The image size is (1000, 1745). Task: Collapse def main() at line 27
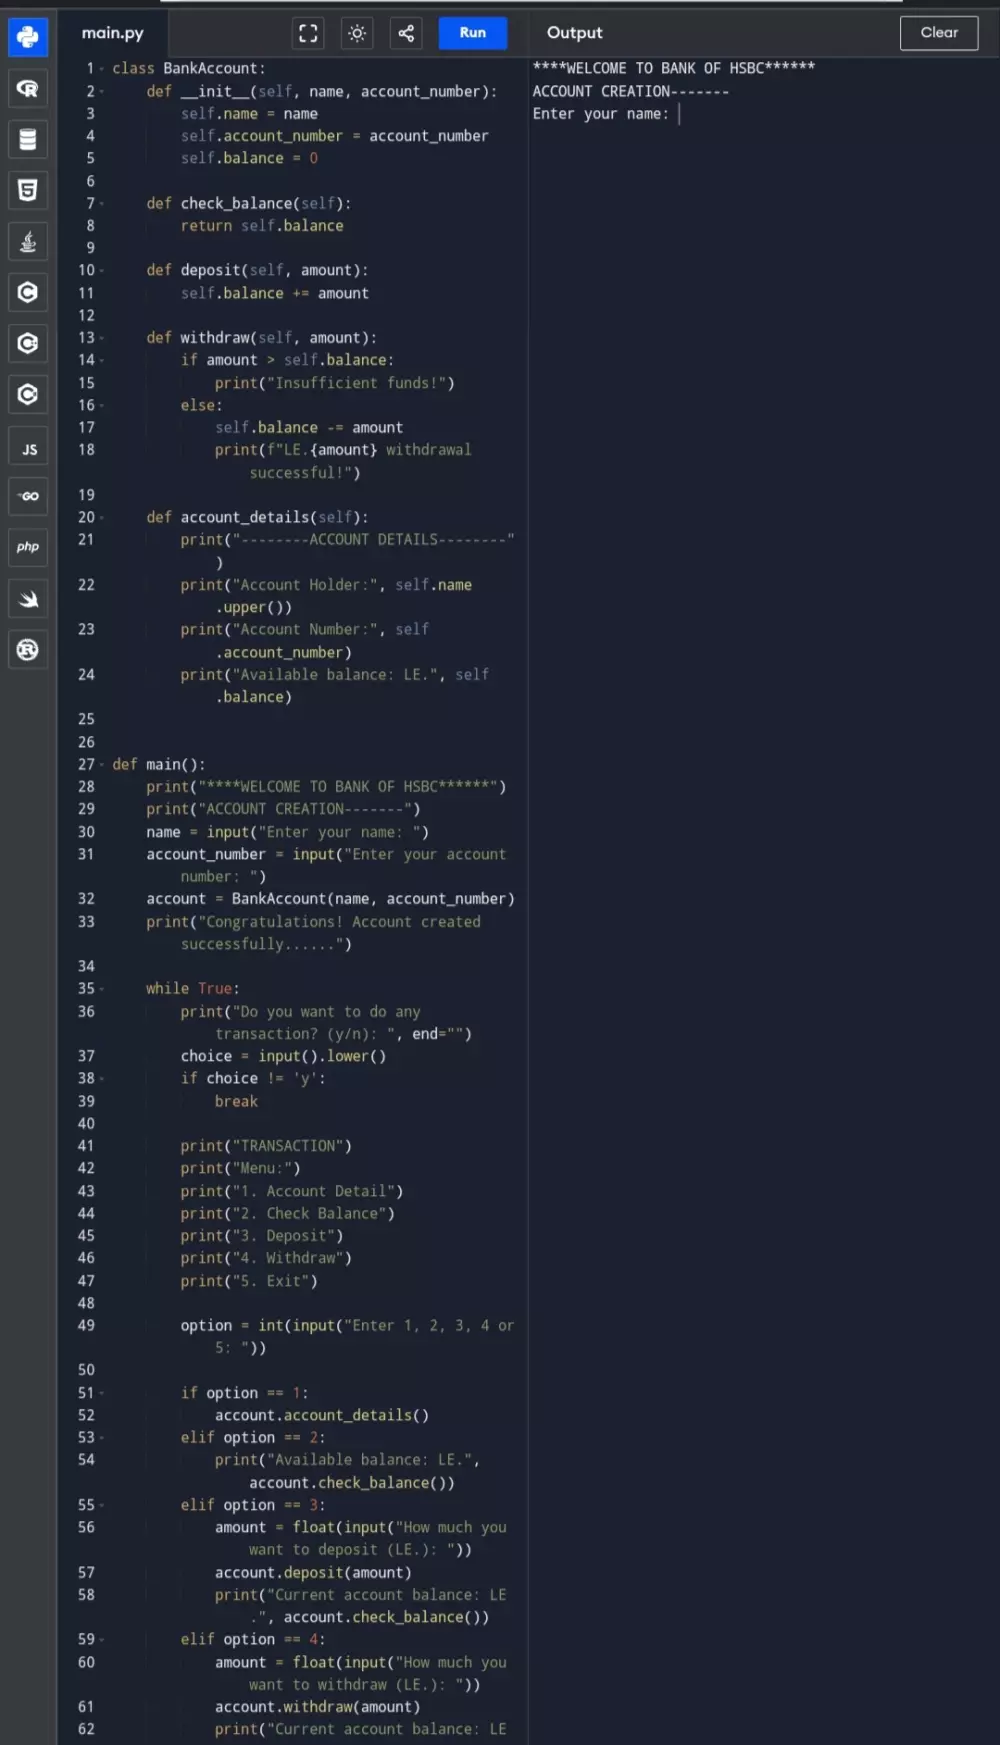[102, 764]
